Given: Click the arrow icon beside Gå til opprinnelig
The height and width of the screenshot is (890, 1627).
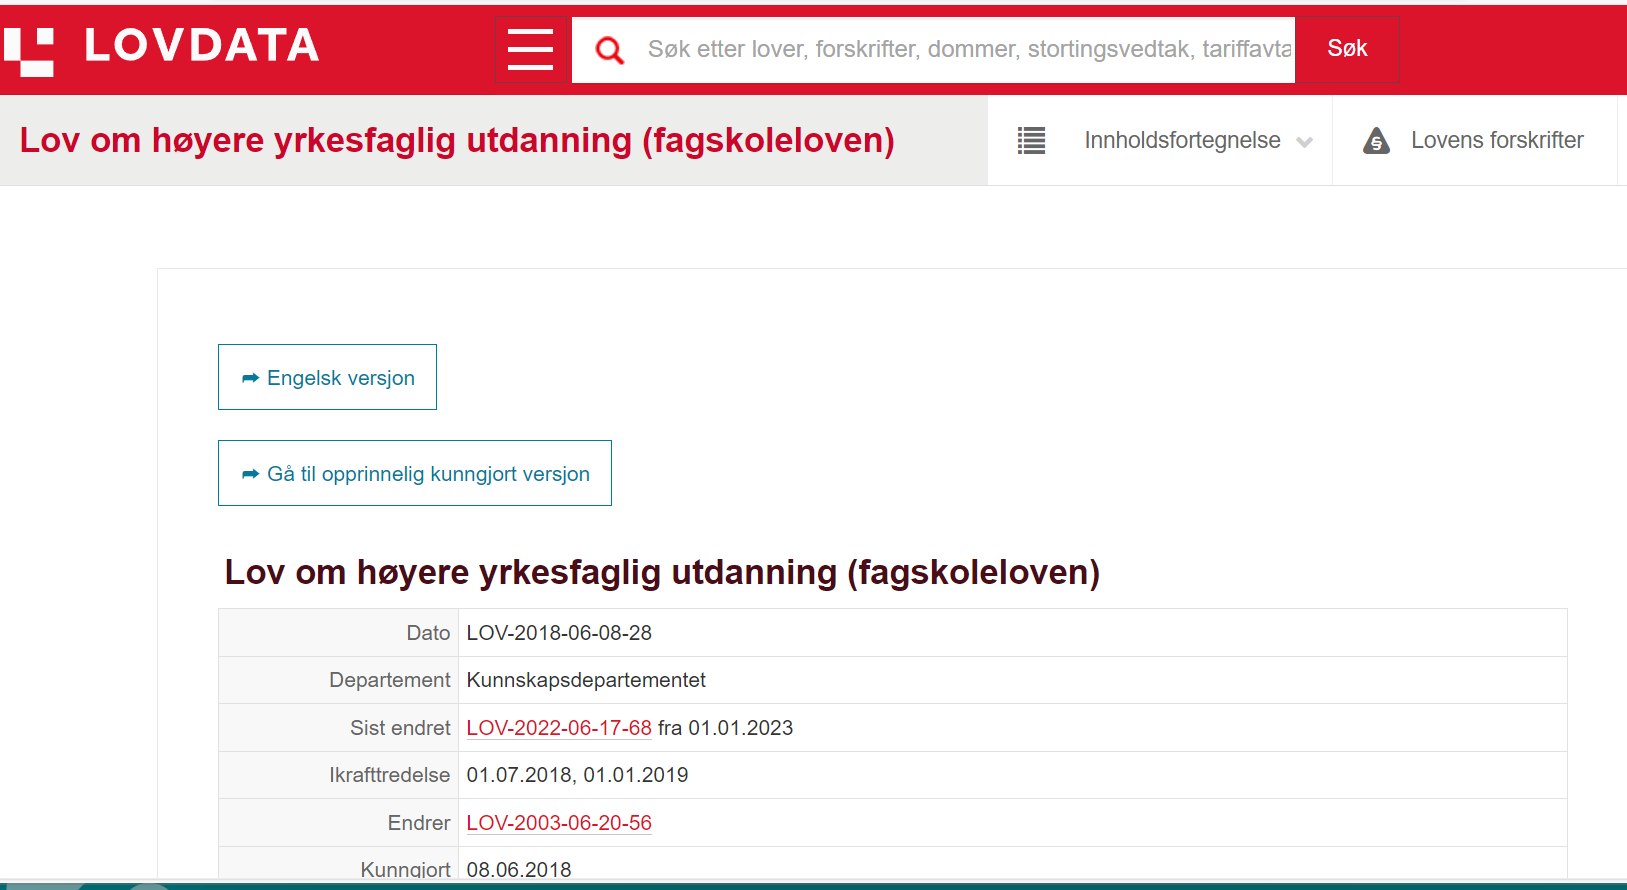Looking at the screenshot, I should 250,474.
